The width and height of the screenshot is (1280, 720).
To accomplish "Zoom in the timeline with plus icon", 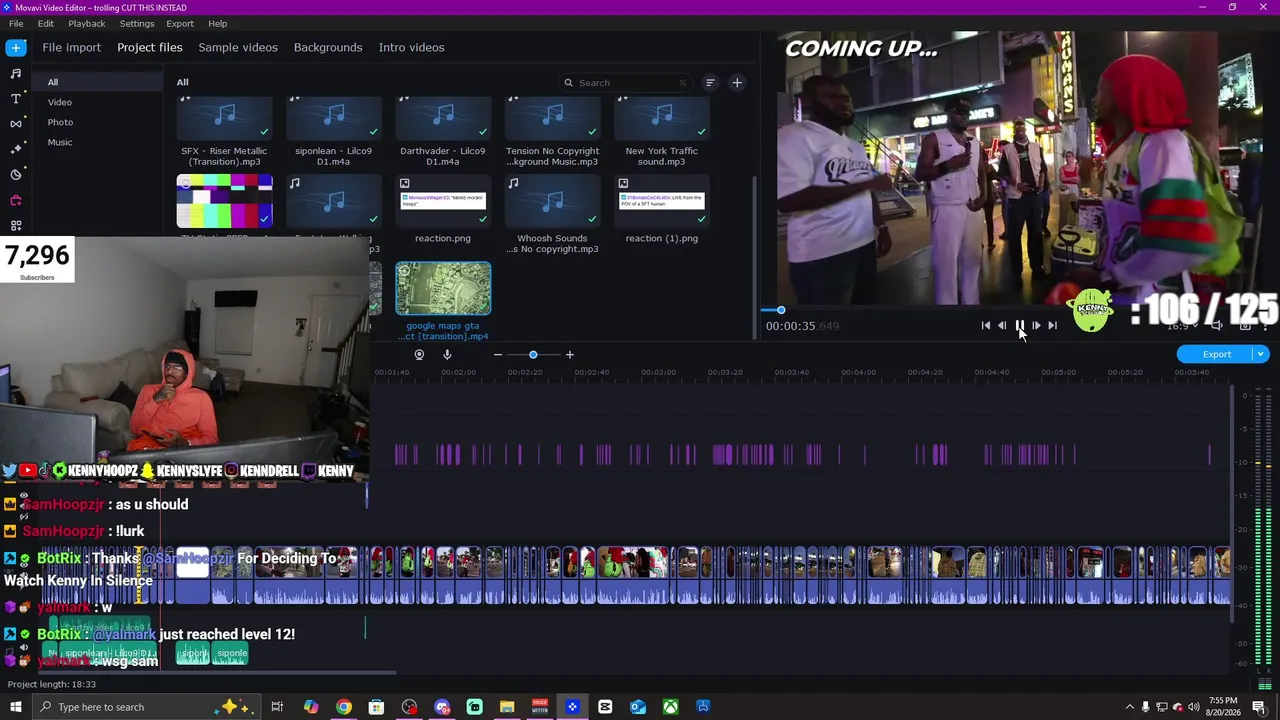I will (x=570, y=354).
